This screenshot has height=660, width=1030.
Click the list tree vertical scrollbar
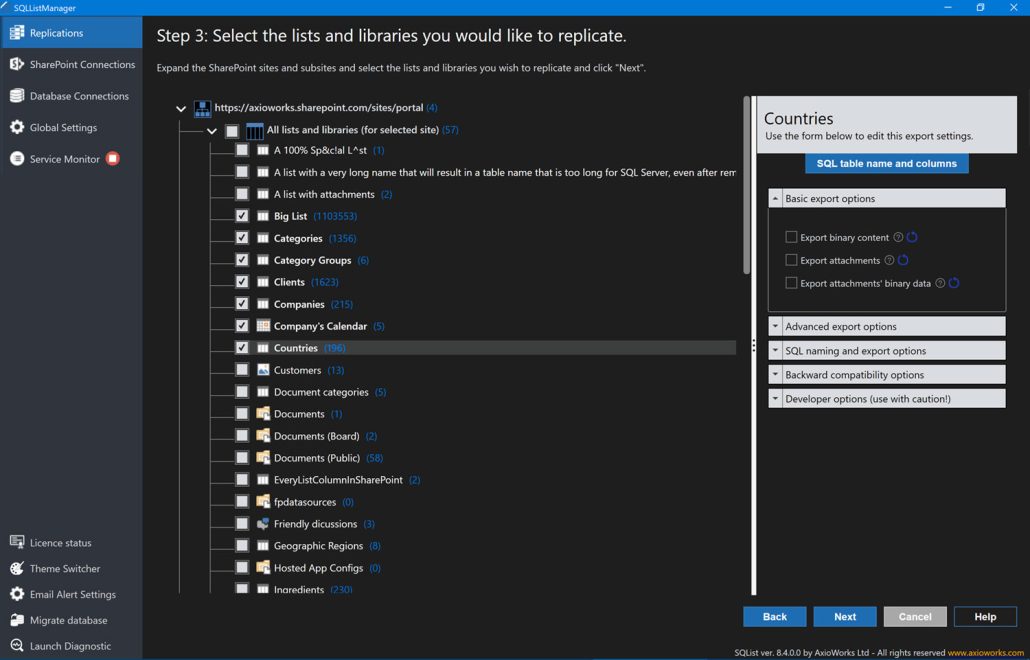pyautogui.click(x=746, y=185)
